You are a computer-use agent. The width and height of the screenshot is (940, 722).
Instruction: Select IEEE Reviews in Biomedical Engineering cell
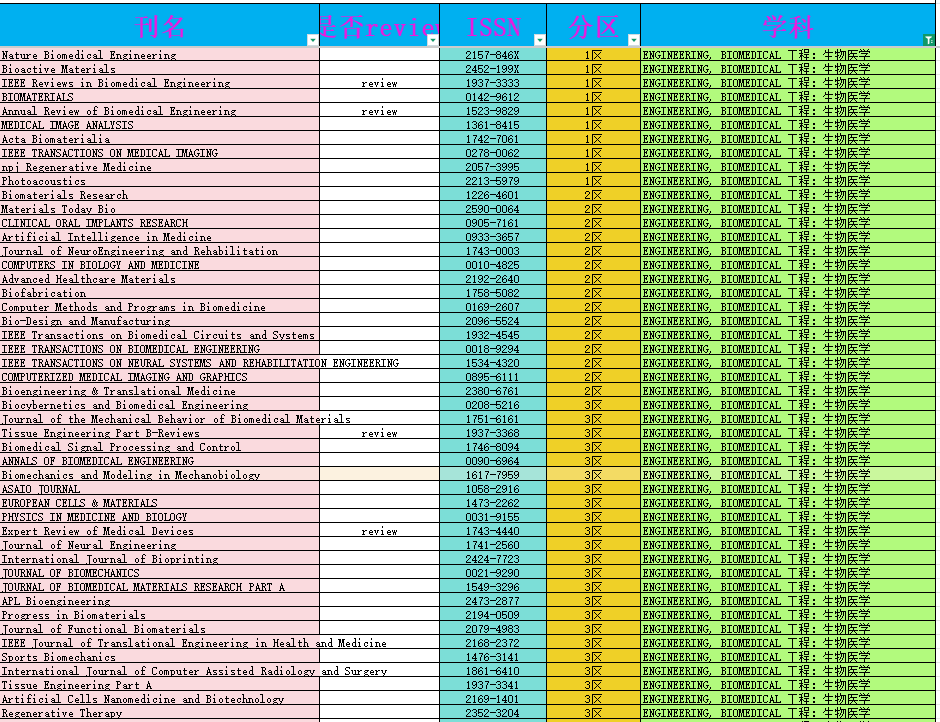159,83
